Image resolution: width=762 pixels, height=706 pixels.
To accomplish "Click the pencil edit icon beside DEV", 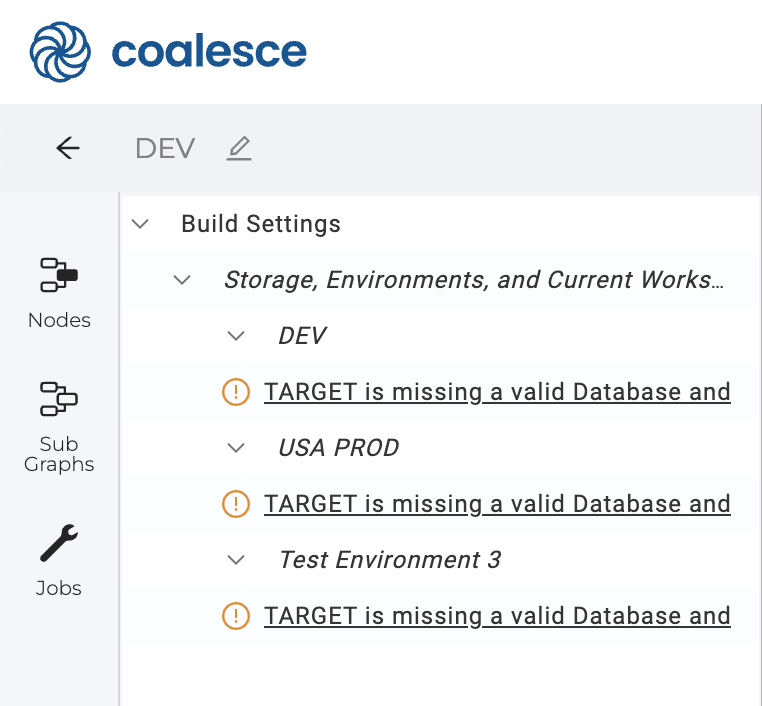I will 239,149.
